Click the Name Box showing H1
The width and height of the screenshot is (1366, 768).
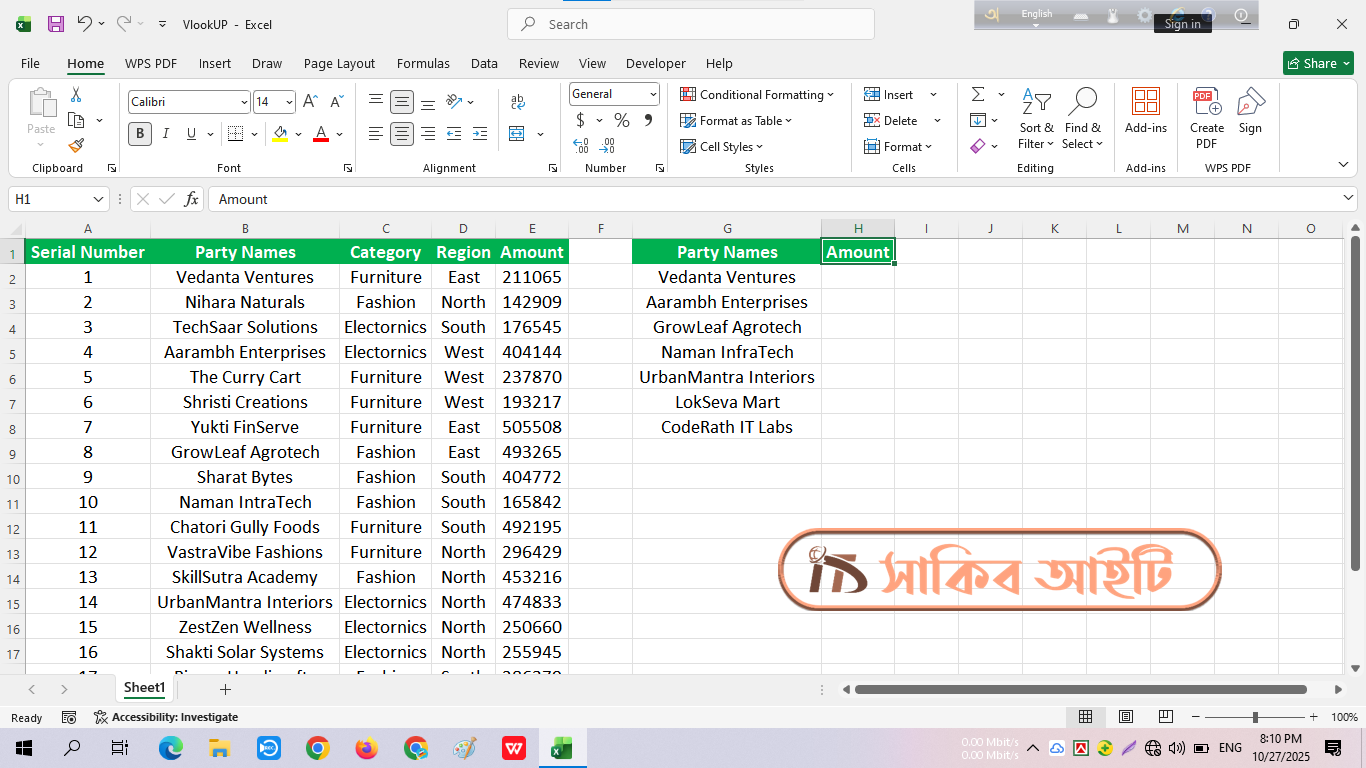pos(48,199)
